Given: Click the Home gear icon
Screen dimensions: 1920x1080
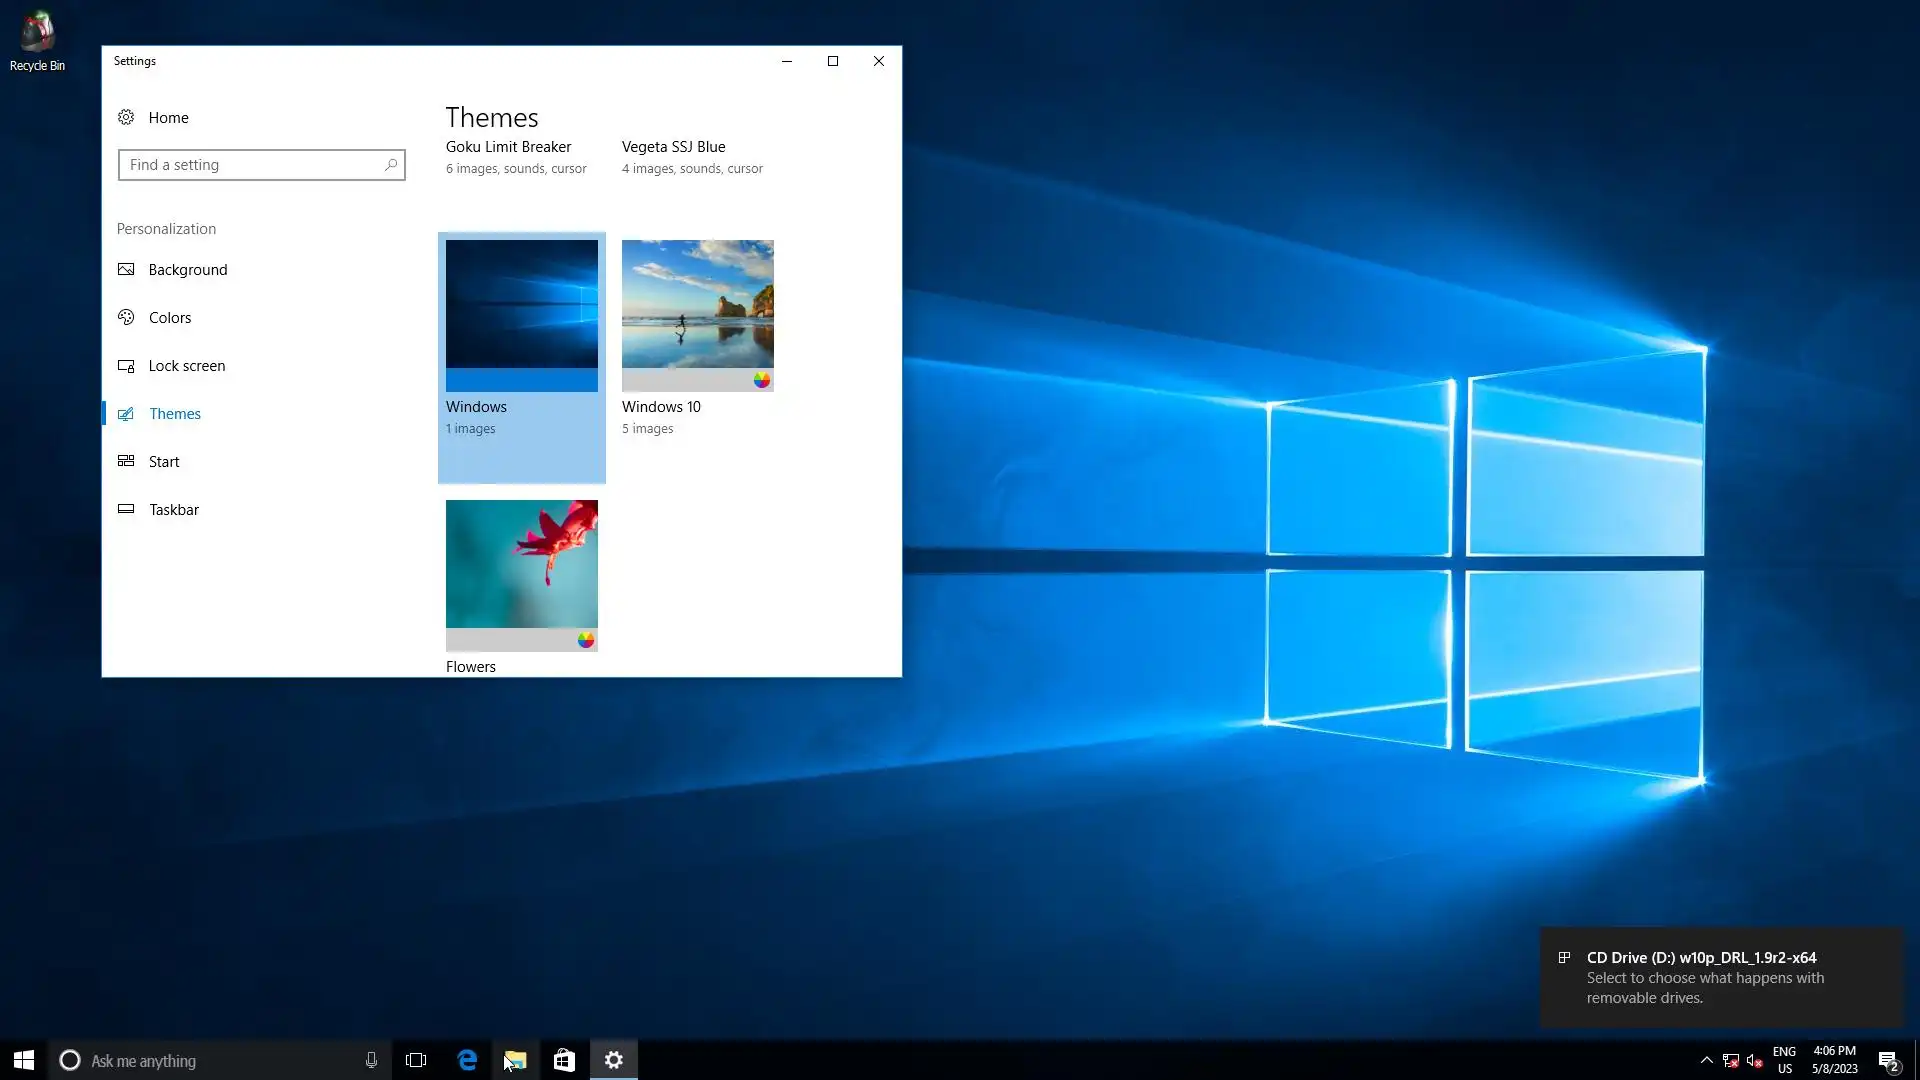Looking at the screenshot, I should pyautogui.click(x=126, y=117).
